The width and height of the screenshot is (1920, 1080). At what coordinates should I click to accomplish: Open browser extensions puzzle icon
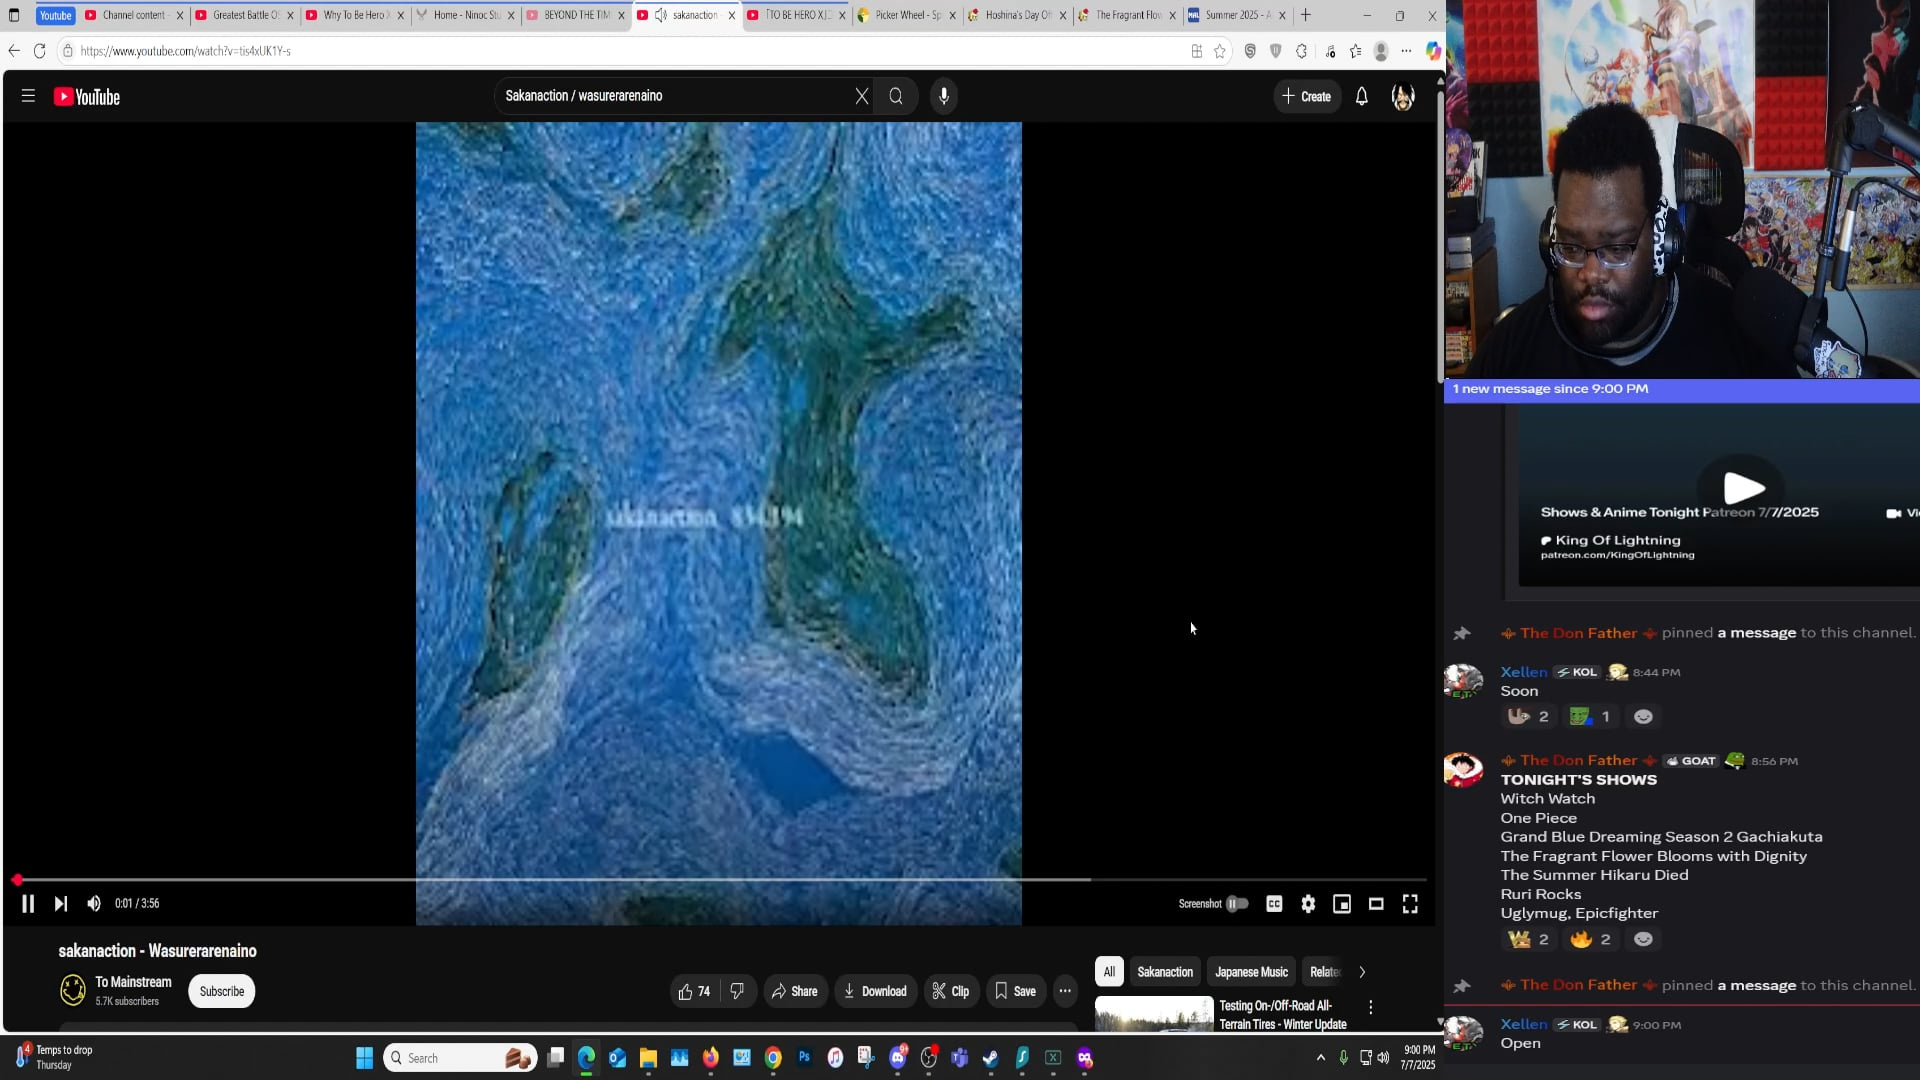(x=1301, y=51)
